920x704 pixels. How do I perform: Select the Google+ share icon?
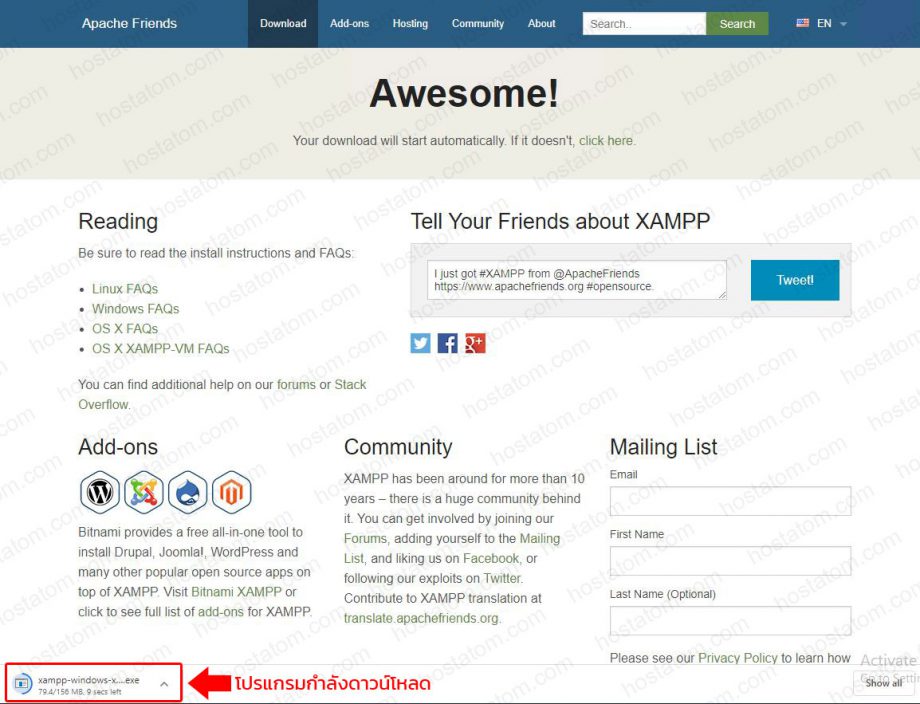(475, 343)
